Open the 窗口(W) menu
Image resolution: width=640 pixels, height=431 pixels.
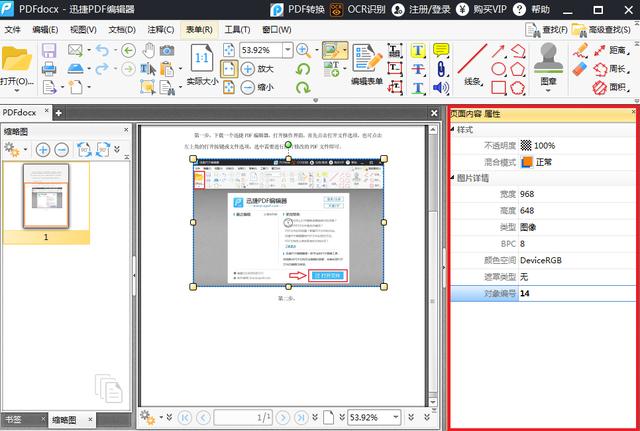[277, 30]
